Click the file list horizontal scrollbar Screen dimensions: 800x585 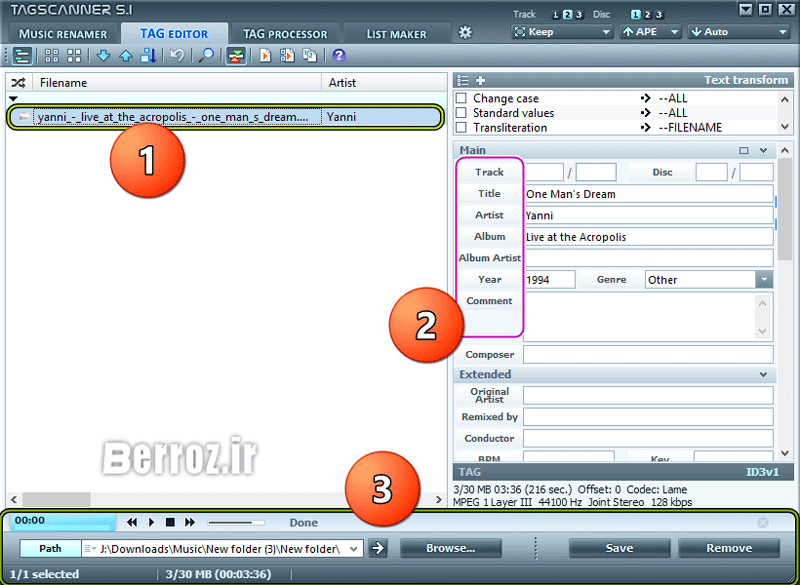click(226, 499)
